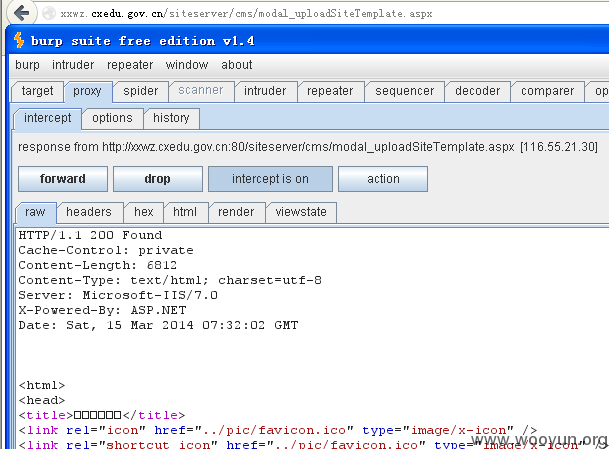Click the drop button

(157, 179)
